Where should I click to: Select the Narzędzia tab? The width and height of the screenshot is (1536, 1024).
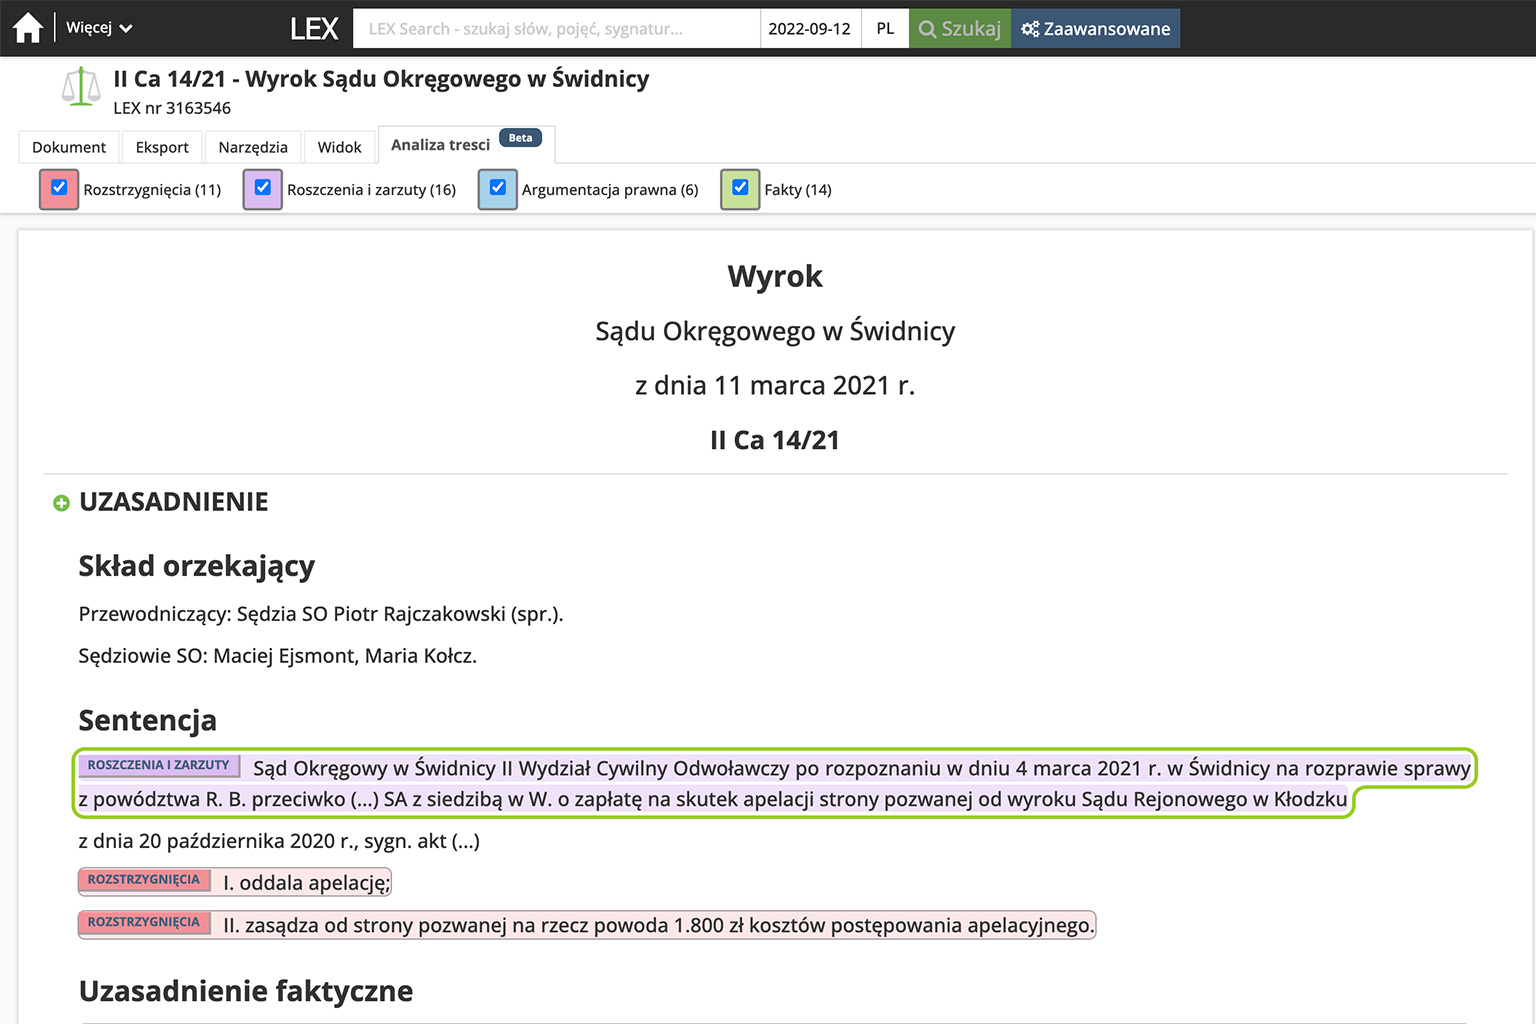point(253,147)
